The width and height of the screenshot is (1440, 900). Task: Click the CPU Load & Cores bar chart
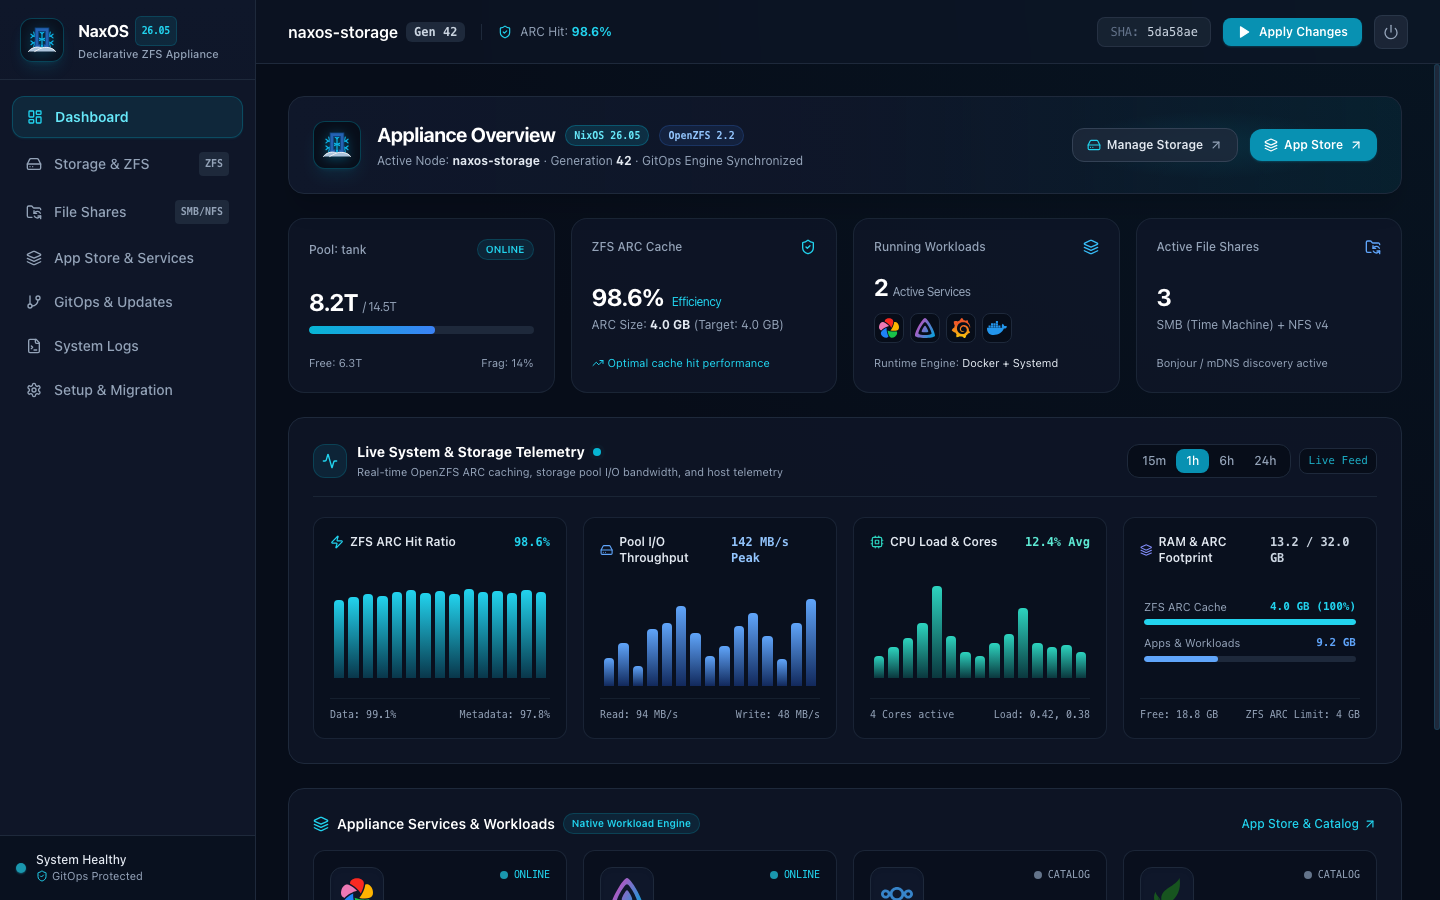(980, 632)
